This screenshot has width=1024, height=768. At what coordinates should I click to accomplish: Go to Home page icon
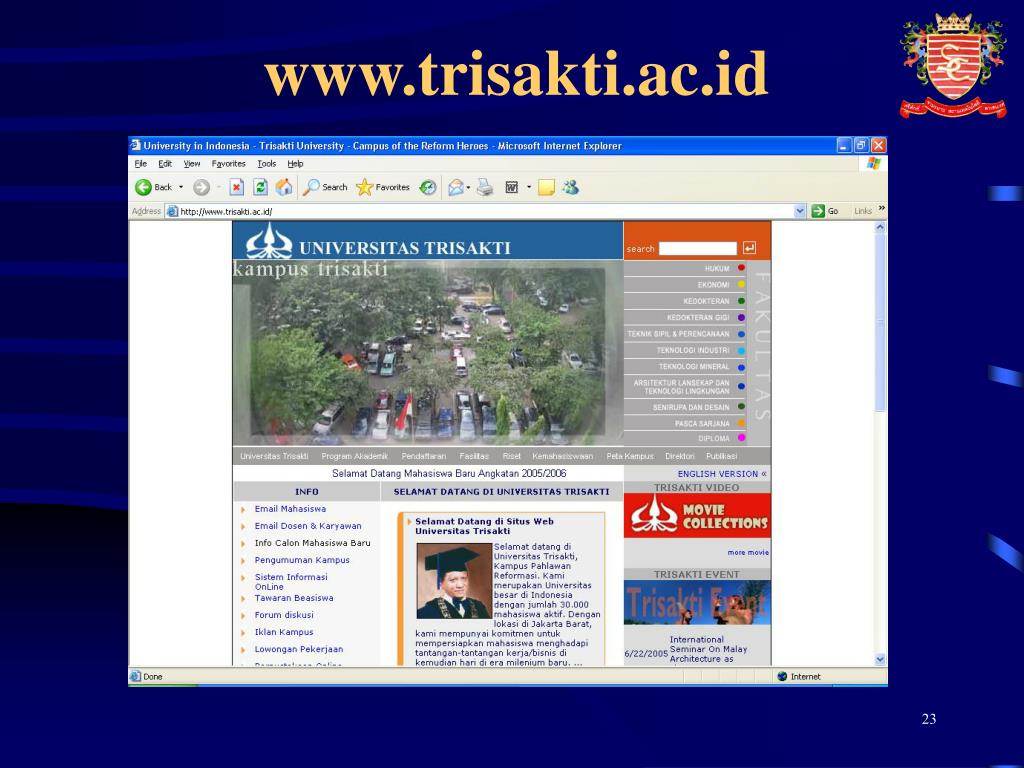pyautogui.click(x=283, y=187)
